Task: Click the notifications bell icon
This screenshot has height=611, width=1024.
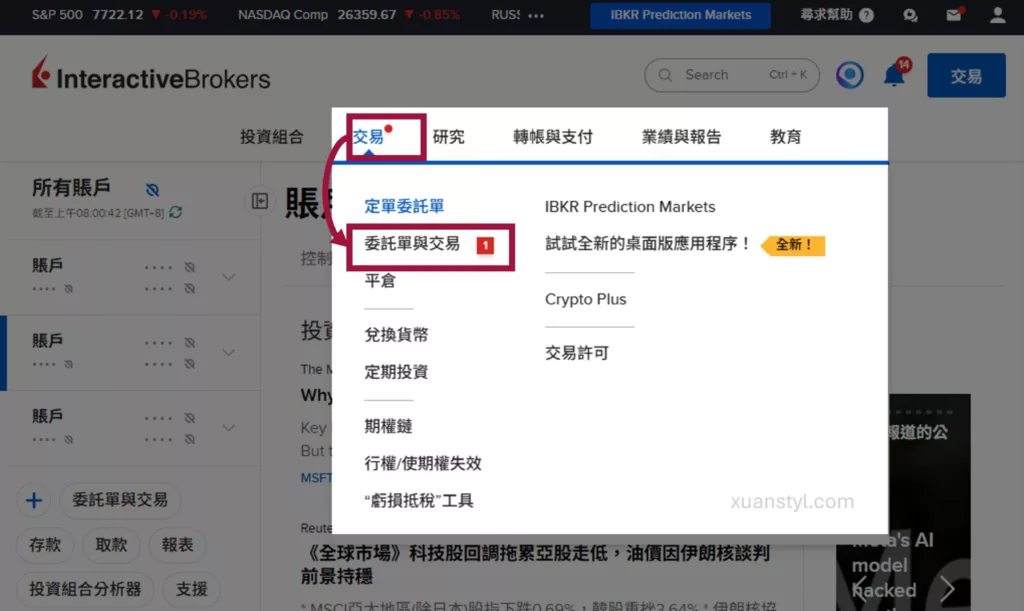Action: click(894, 76)
